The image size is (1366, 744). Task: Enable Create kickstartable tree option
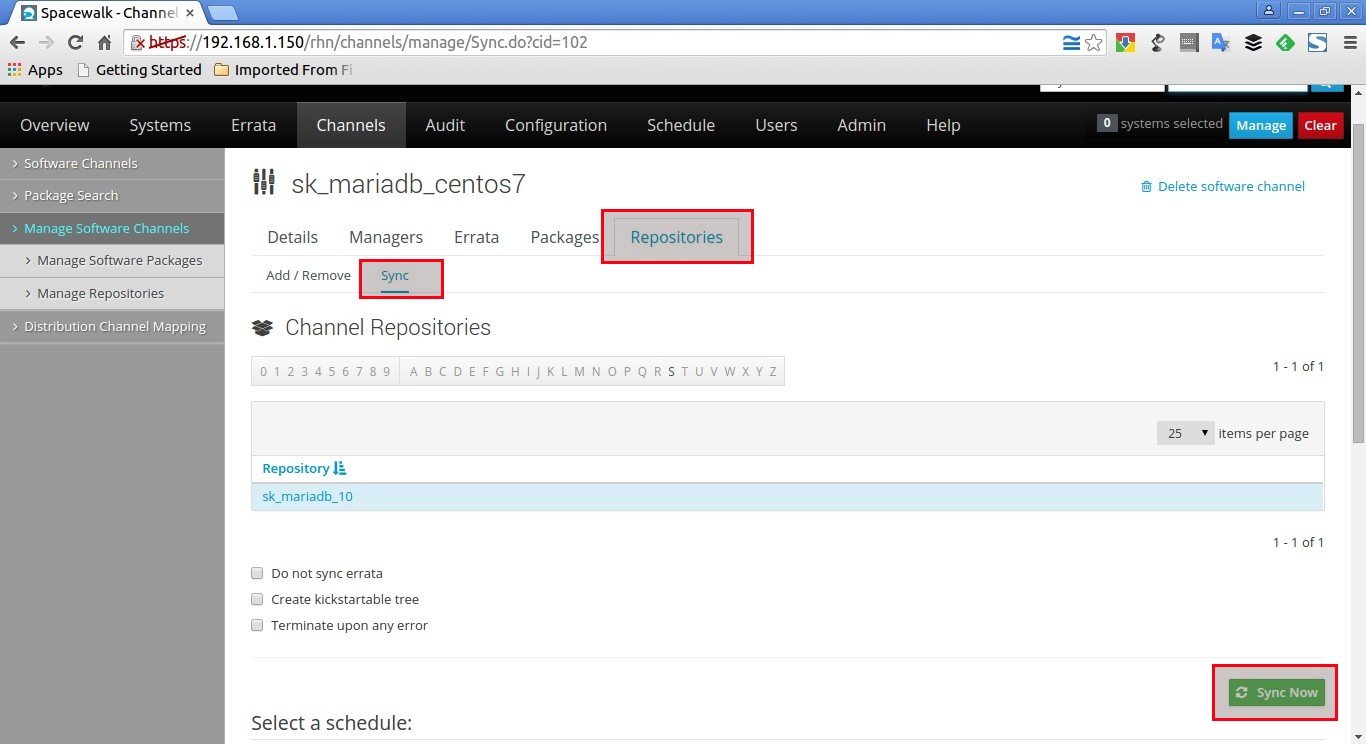point(257,599)
